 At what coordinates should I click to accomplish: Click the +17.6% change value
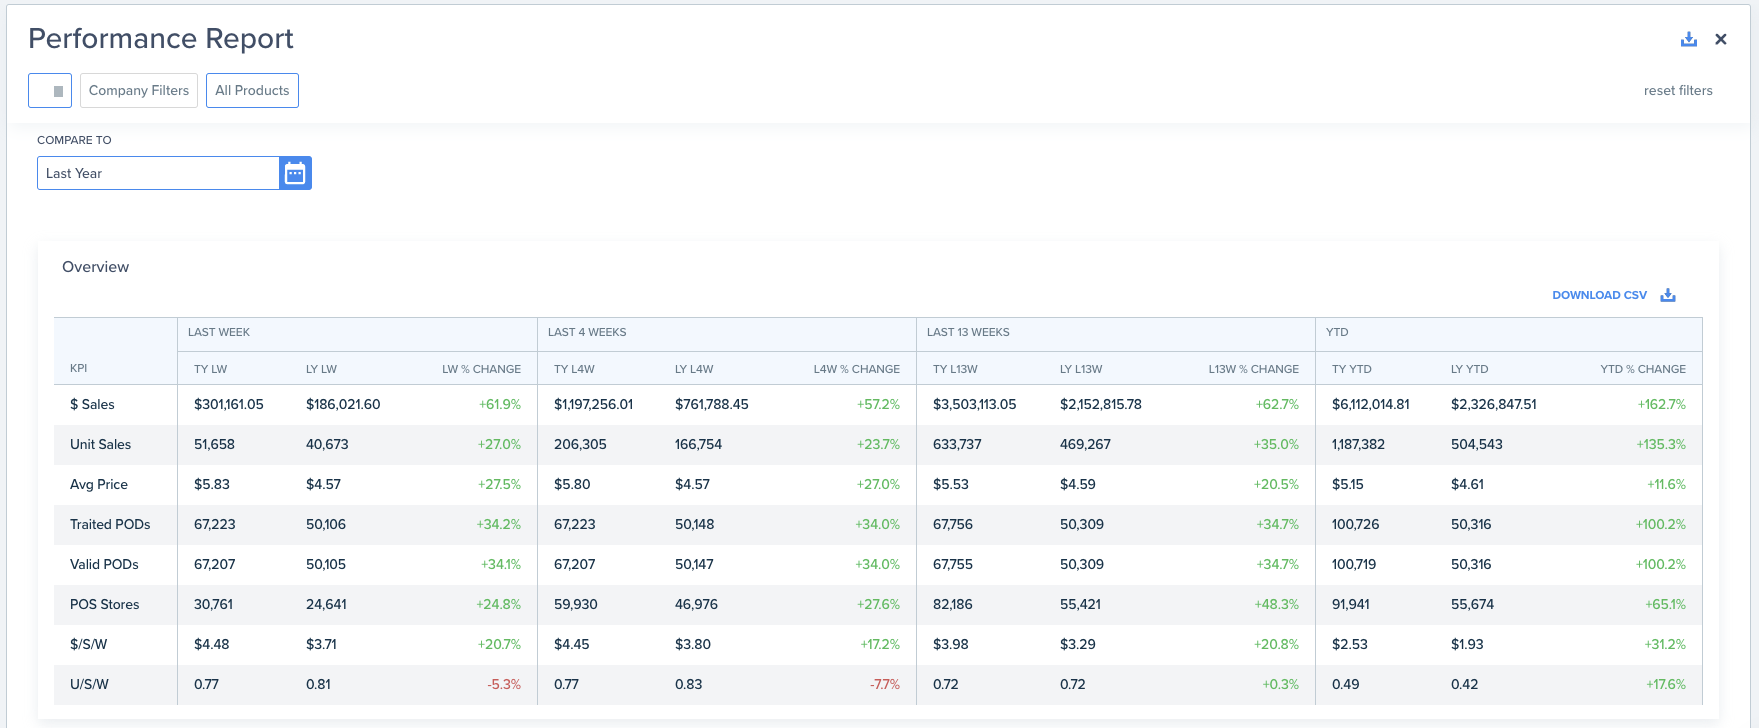point(1666,684)
